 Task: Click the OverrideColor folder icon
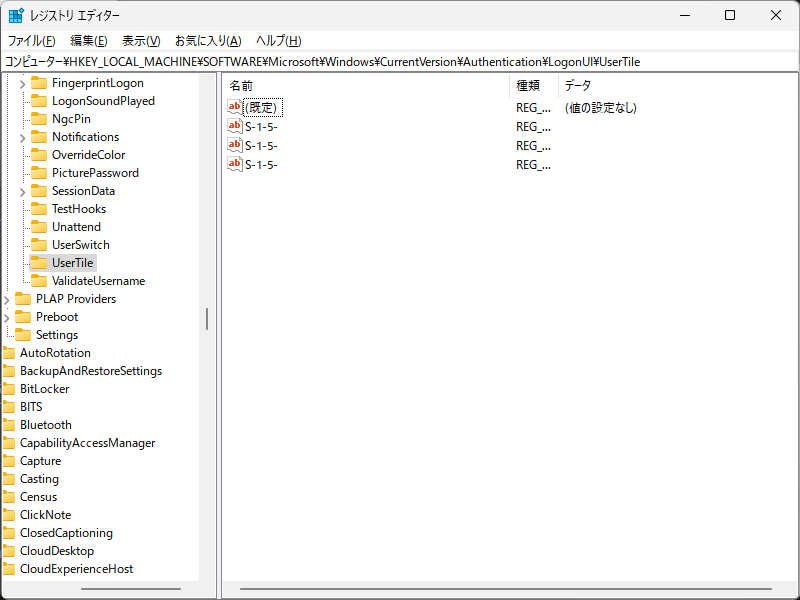[x=39, y=155]
